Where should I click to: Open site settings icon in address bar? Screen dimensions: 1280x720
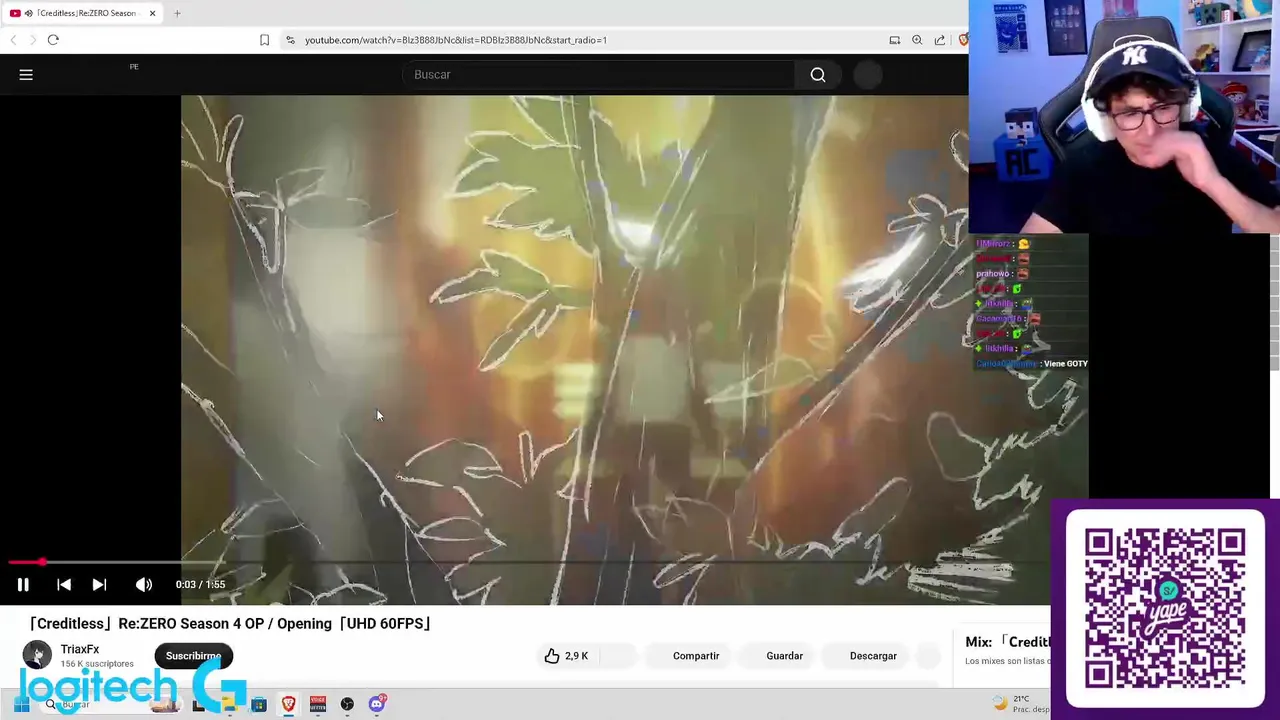pos(290,40)
